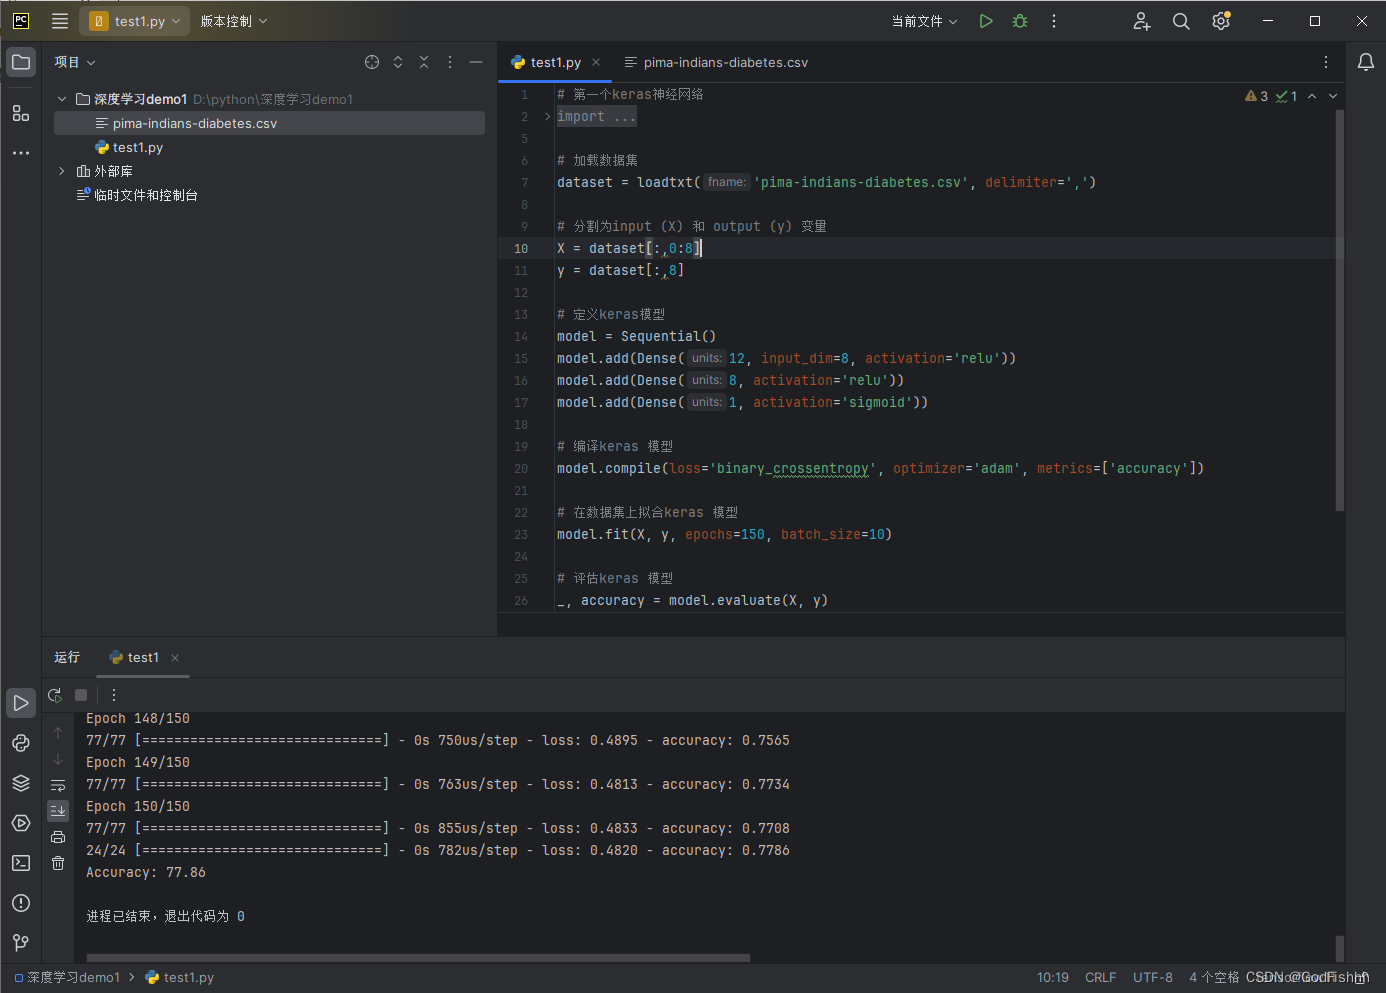
Task: Expand the folded import block on line 2
Action: 547,117
